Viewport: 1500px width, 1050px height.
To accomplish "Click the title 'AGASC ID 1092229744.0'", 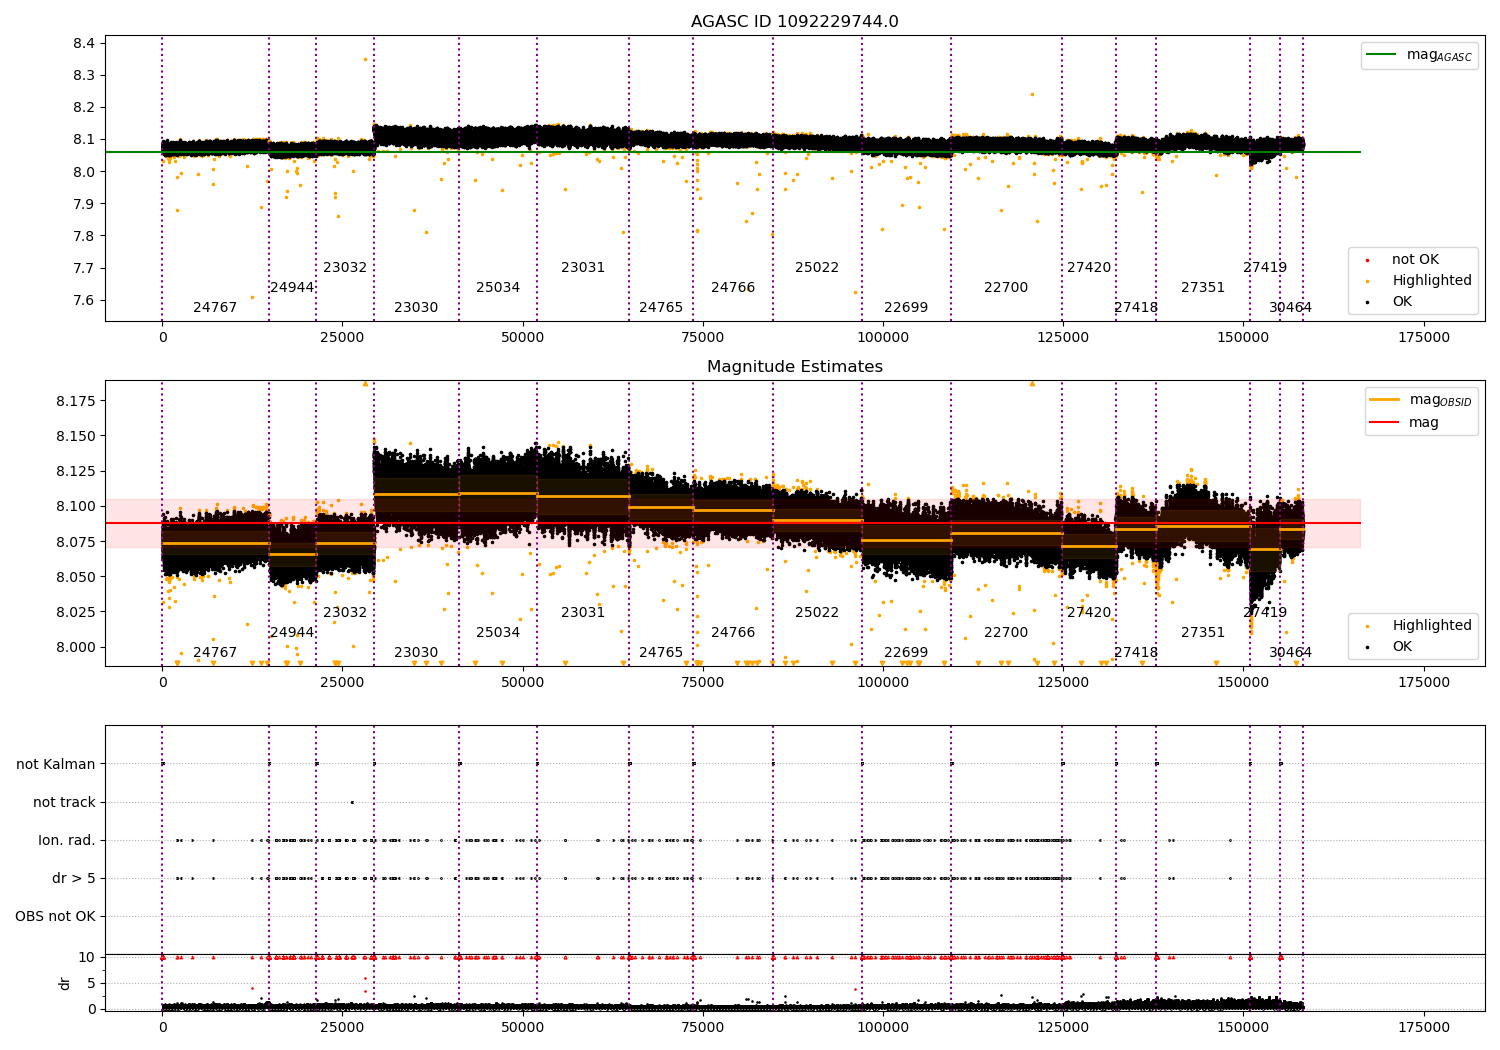I will (x=794, y=22).
